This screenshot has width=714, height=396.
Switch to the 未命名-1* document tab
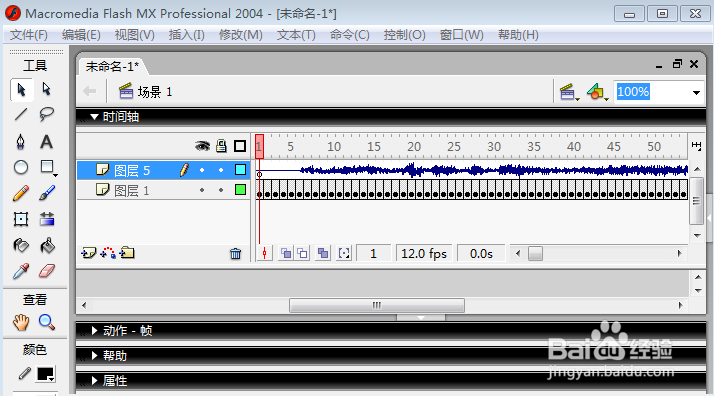[112, 67]
